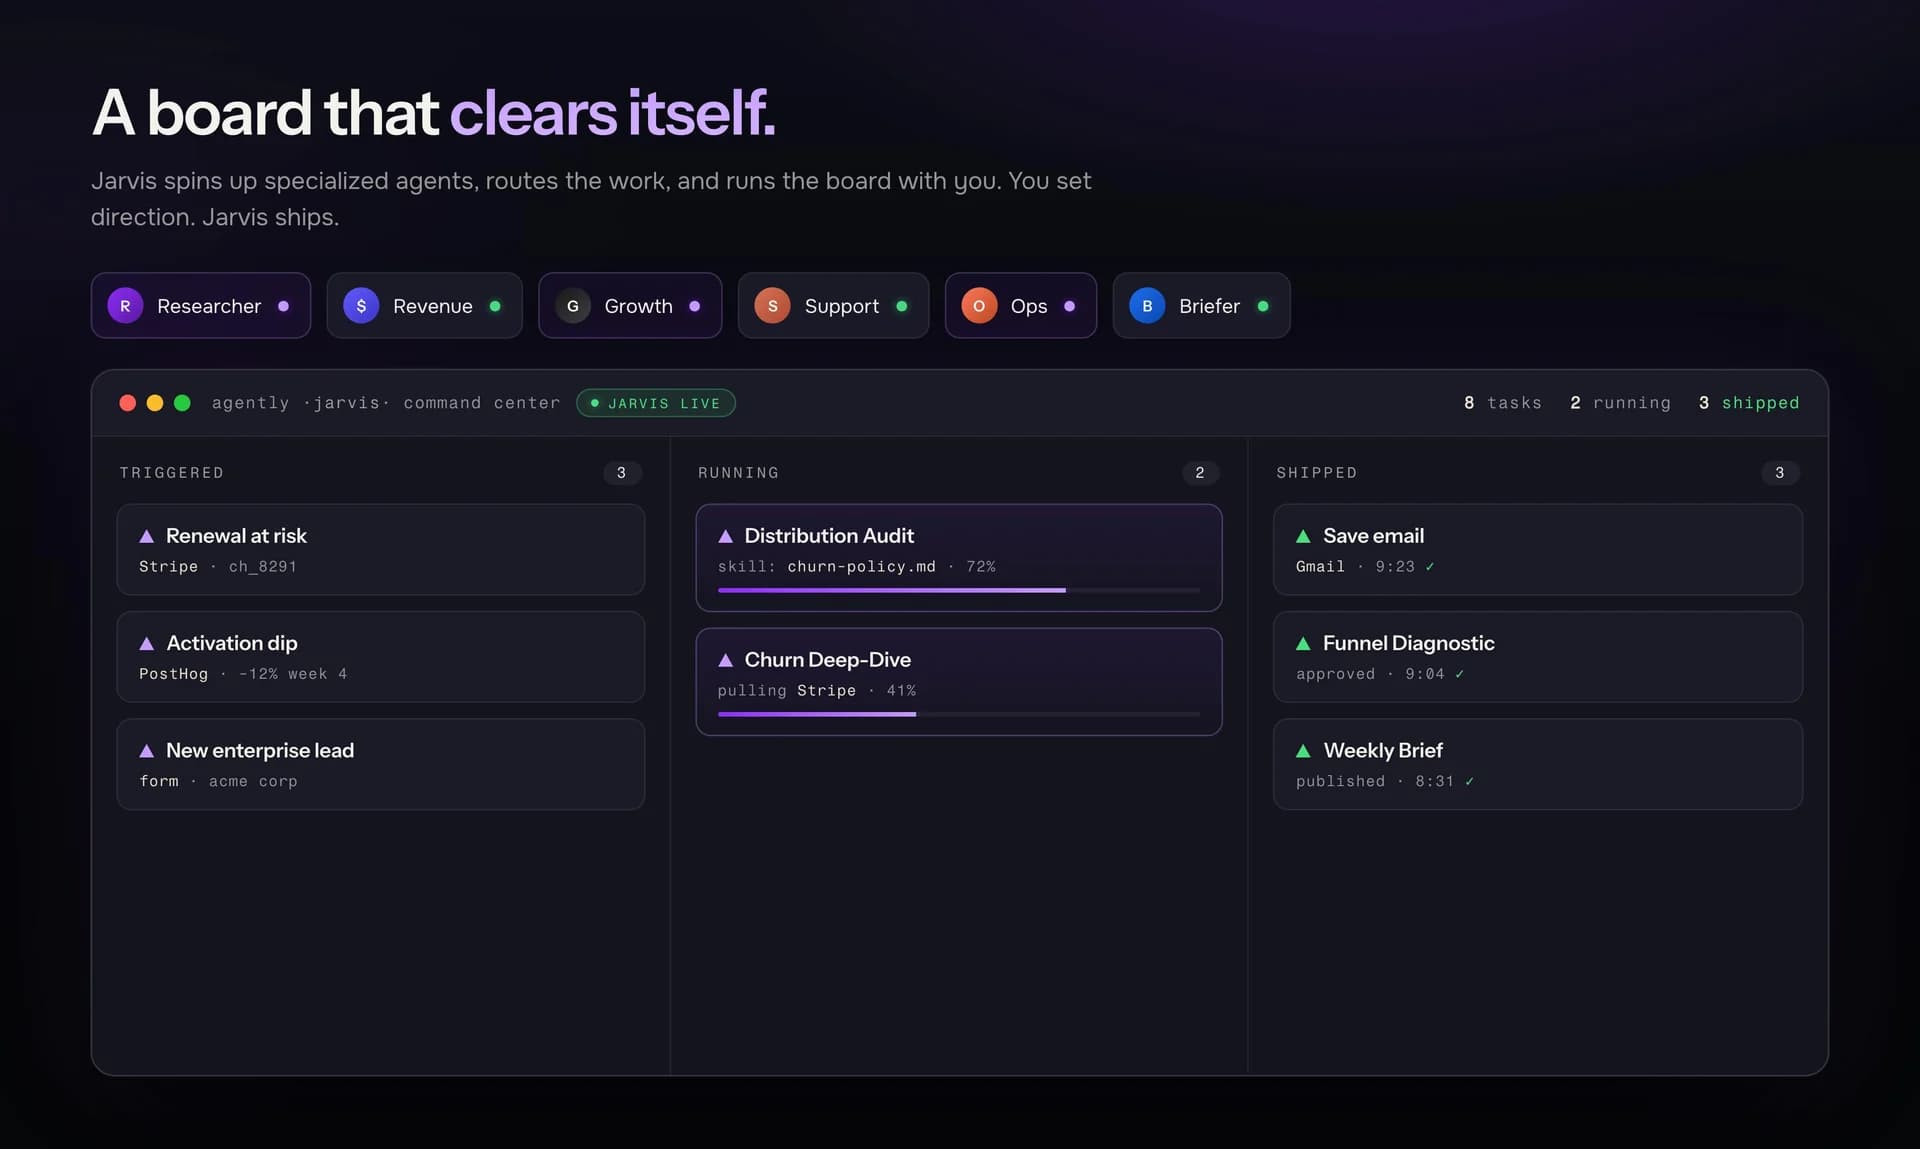Click the orange S Support avatar icon
The width and height of the screenshot is (1920, 1149).
772,306
